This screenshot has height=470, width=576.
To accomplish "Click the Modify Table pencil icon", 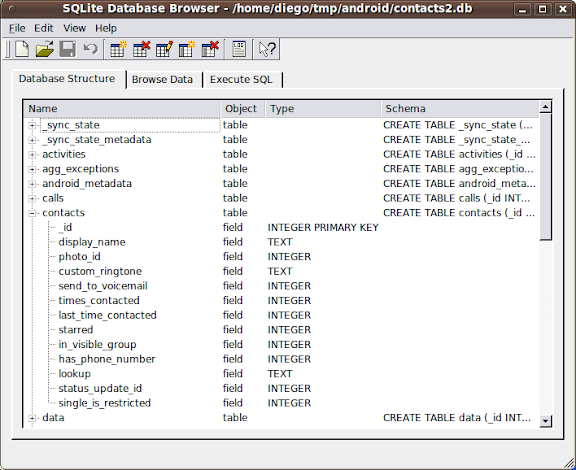I will [x=164, y=49].
